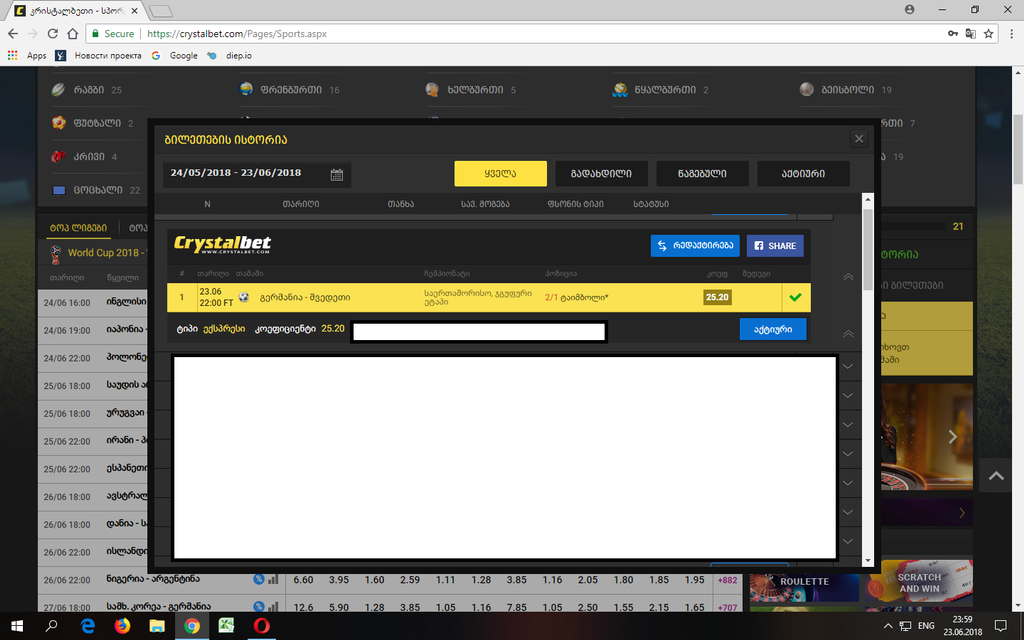Collapse the lower double-chevron next to აქტიური

click(x=848, y=334)
